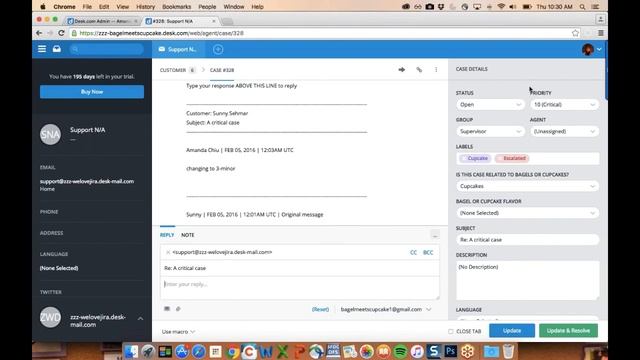Collapse the zzz-welovejira.desk-mail.com customer section

tap(140, 319)
